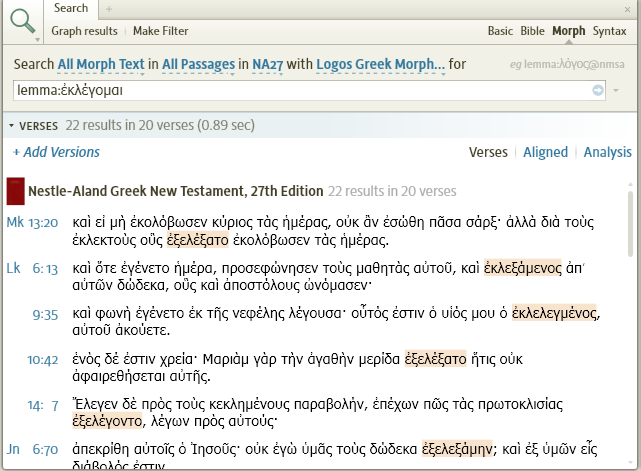
Task: Click Make Filter
Action: (x=161, y=31)
